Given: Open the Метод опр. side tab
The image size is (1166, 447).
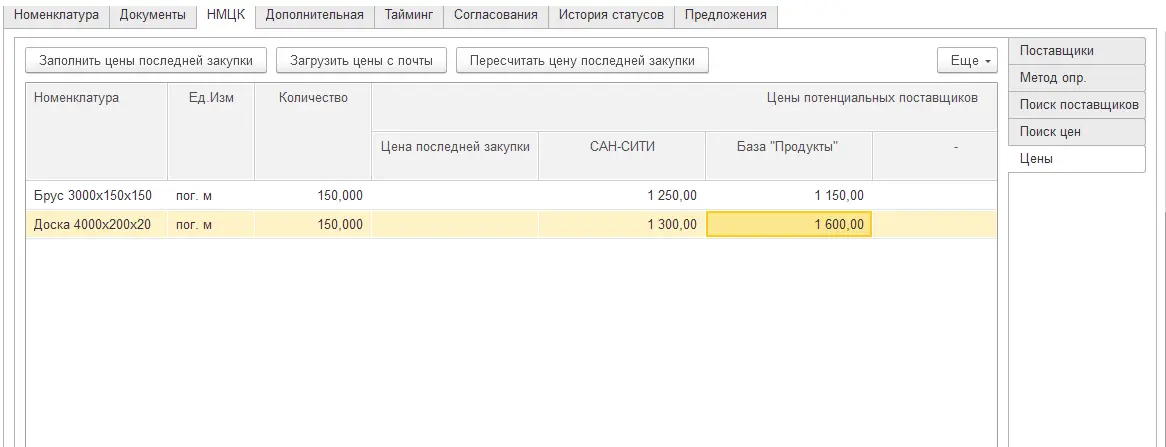Looking at the screenshot, I should 1077,78.
